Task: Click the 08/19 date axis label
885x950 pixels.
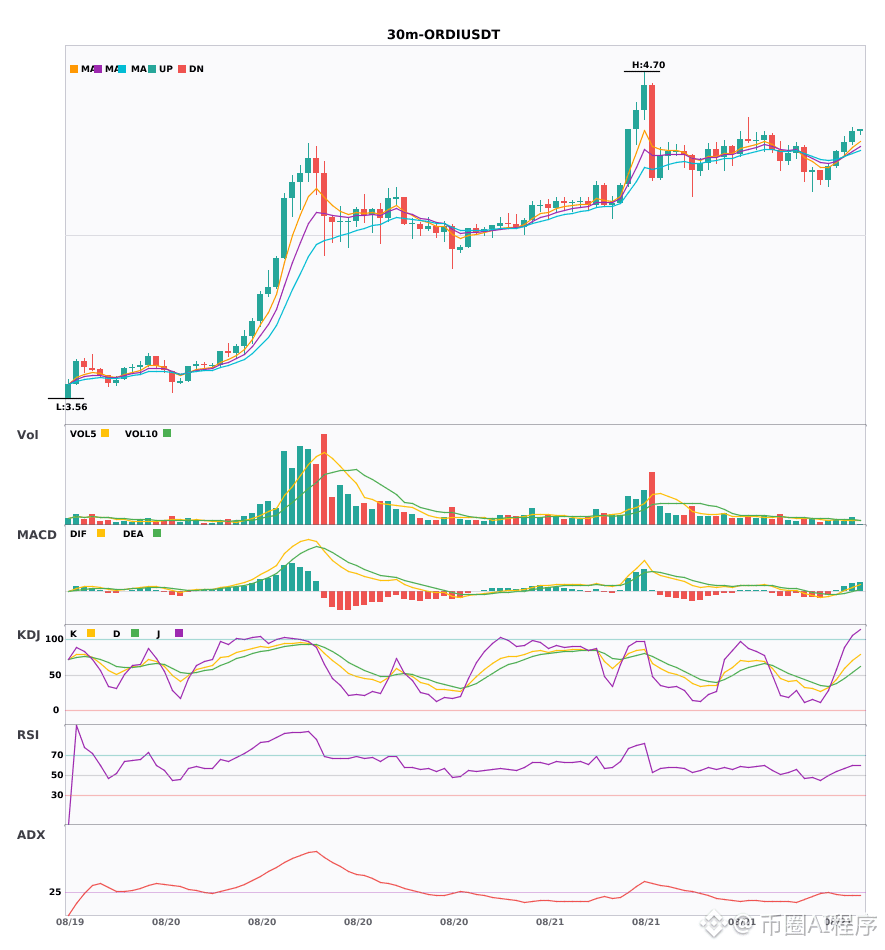Action: 70,922
